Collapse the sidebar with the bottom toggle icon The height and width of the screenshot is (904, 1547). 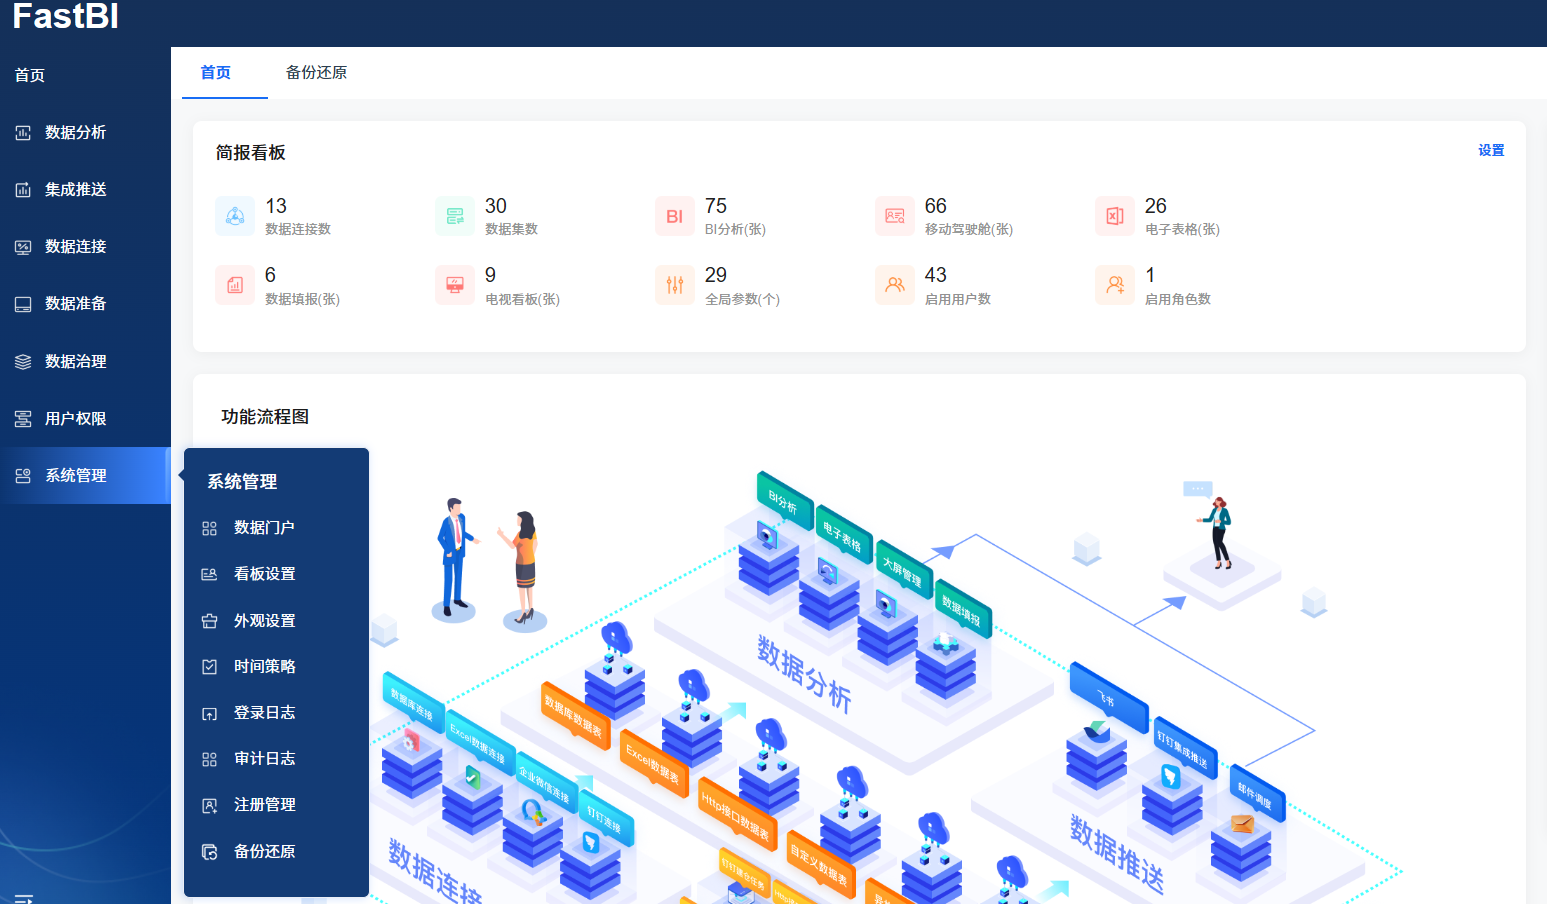tap(24, 897)
